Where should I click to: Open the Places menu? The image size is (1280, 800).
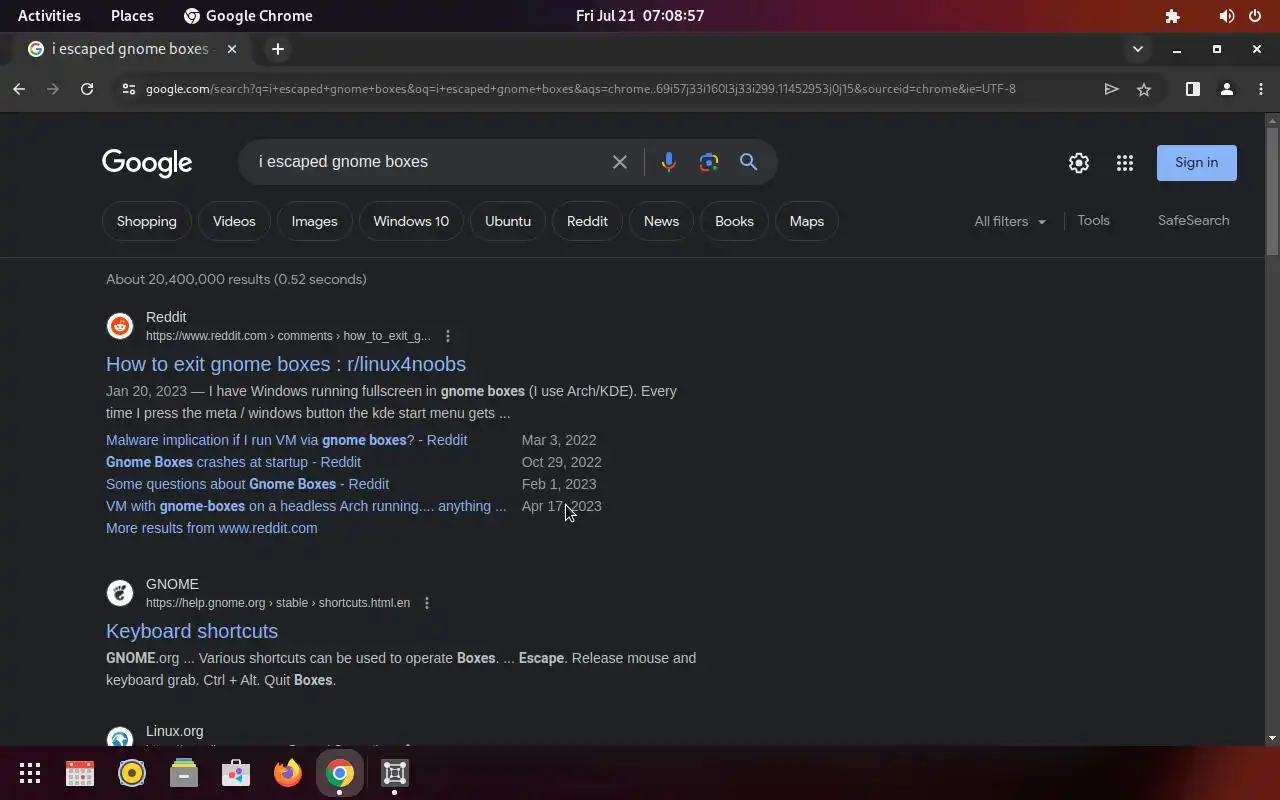click(132, 16)
